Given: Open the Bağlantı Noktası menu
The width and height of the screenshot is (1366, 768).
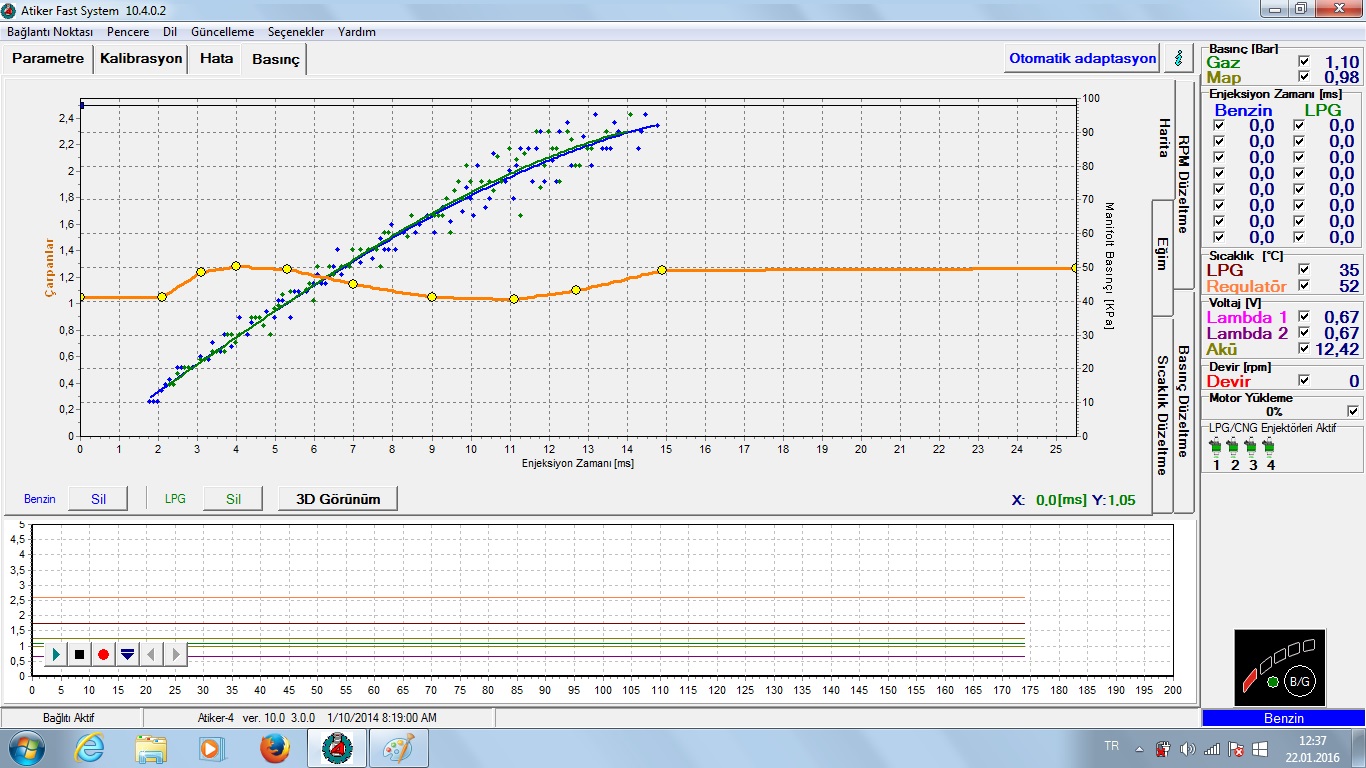Looking at the screenshot, I should pos(50,32).
